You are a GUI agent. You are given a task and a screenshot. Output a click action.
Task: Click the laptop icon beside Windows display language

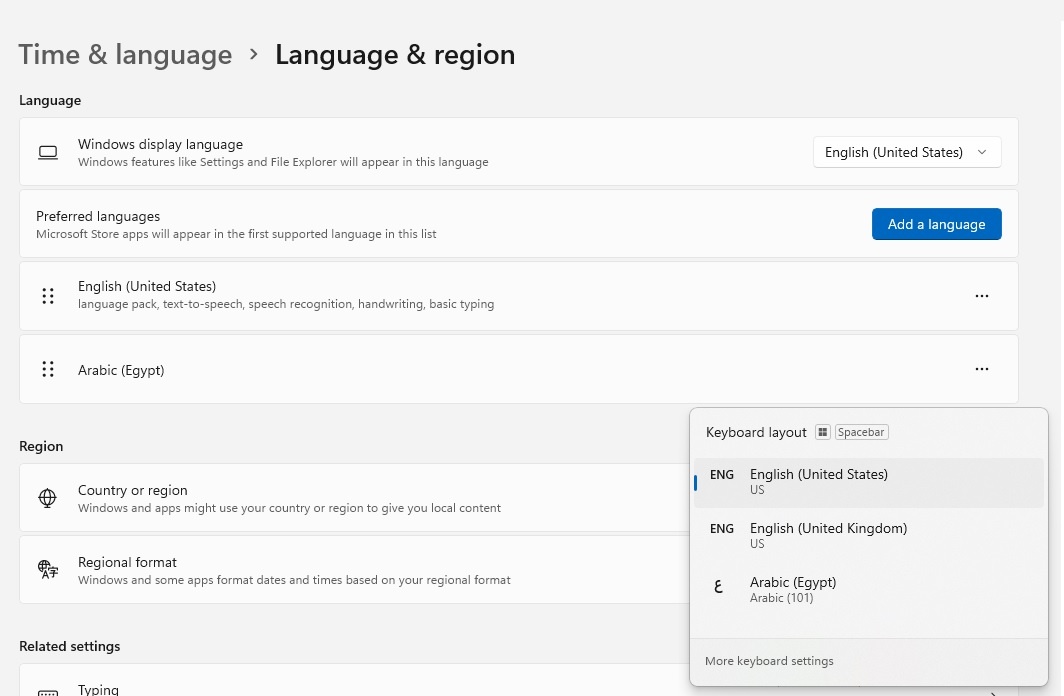(48, 152)
